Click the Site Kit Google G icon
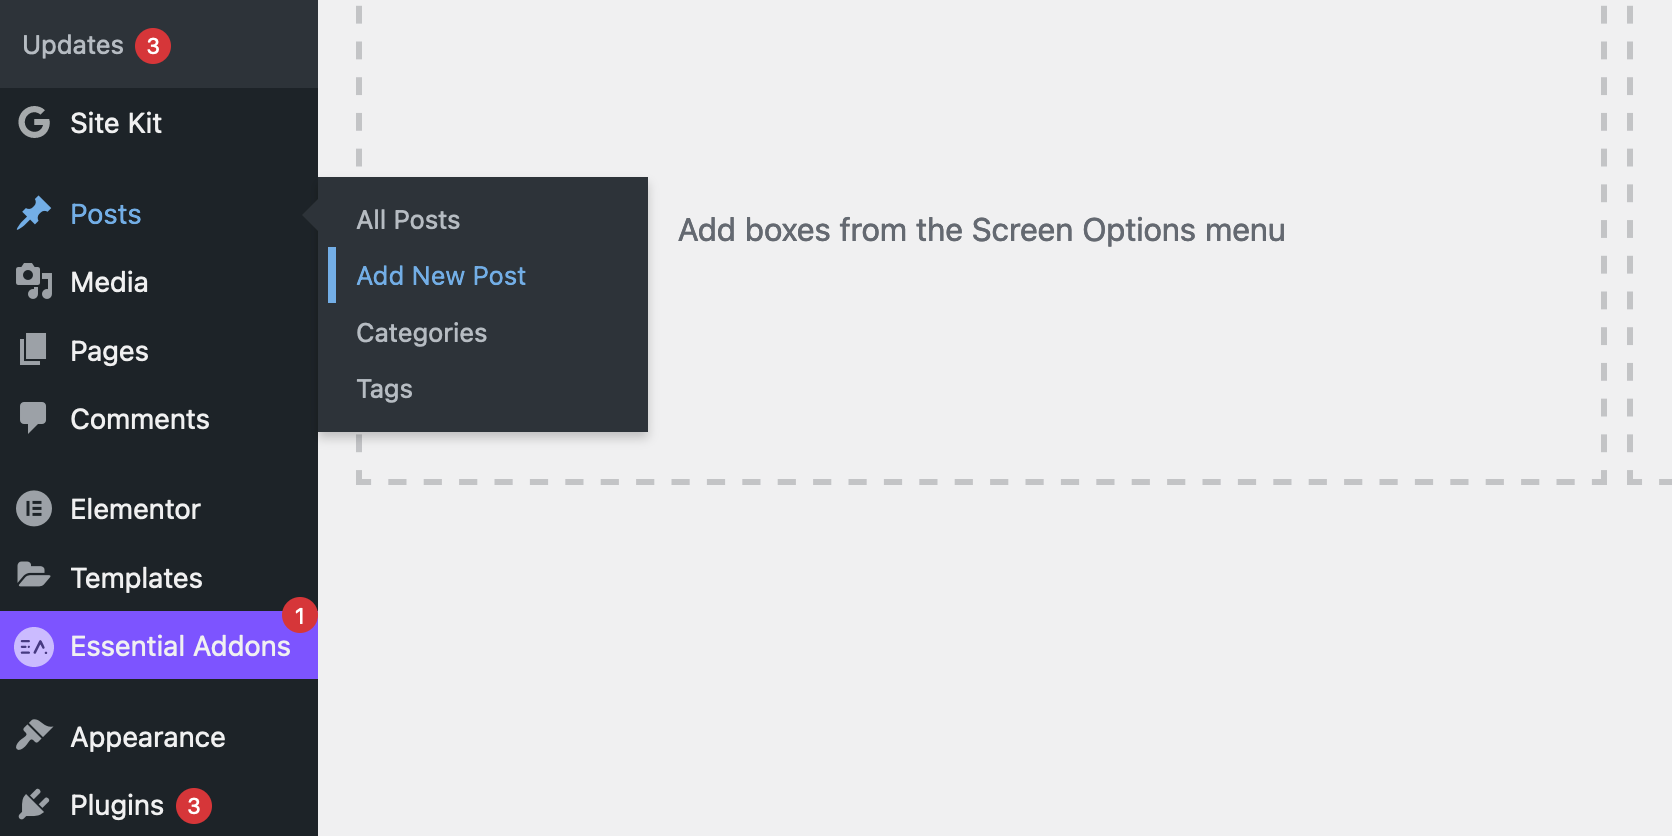The width and height of the screenshot is (1672, 836). click(34, 123)
